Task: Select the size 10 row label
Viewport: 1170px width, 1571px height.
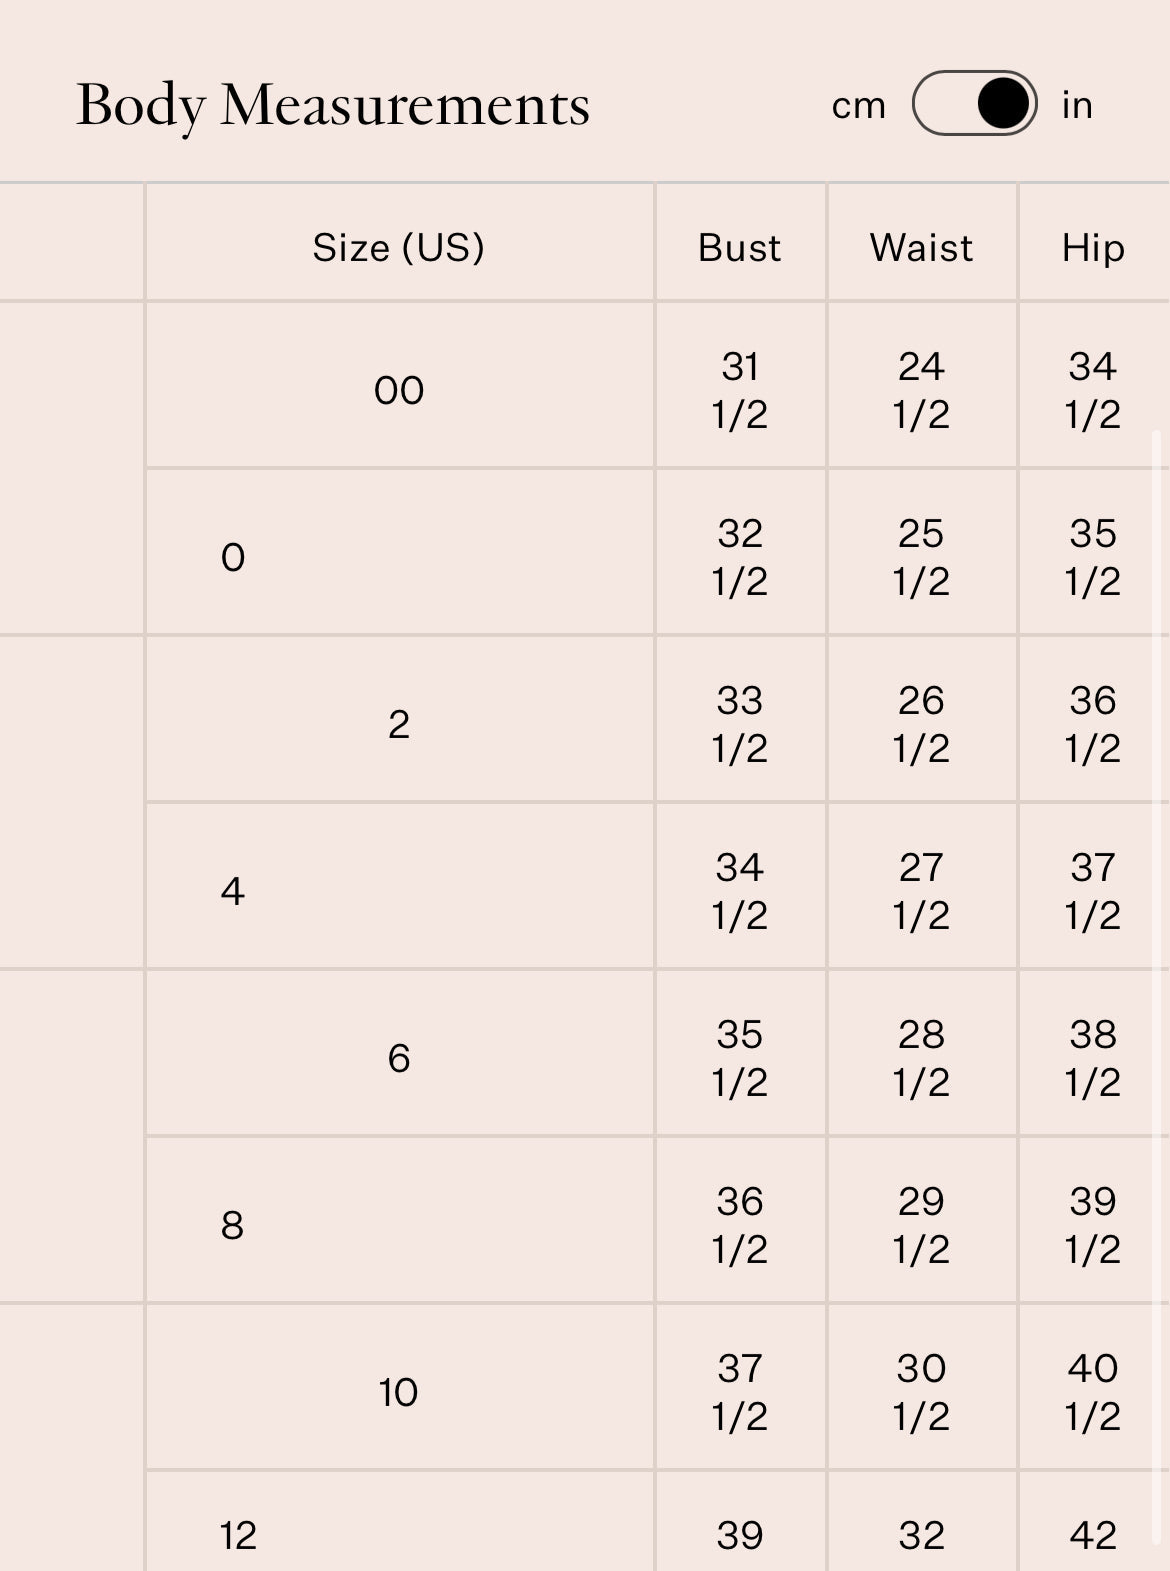Action: coord(398,1392)
